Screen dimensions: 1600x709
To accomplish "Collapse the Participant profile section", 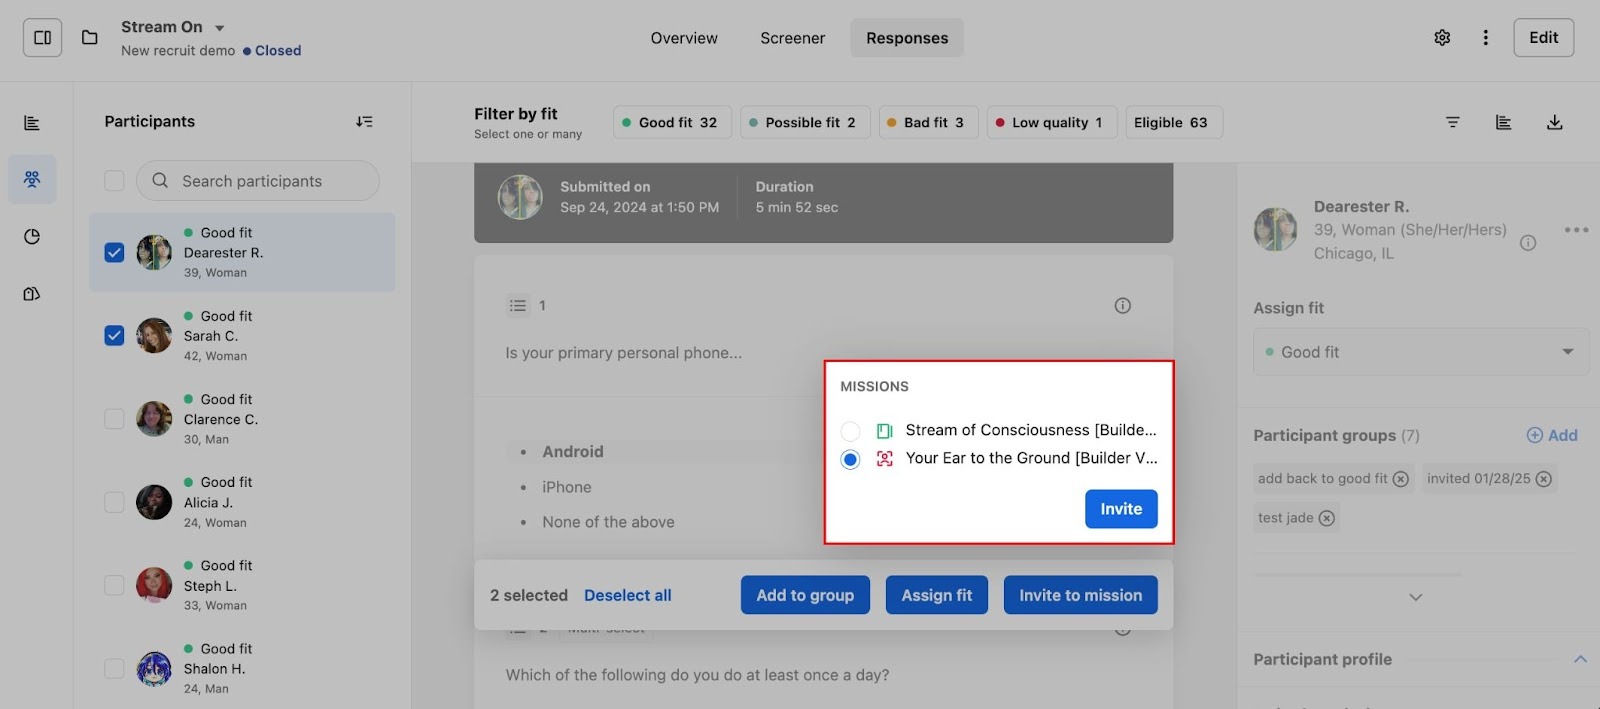I will 1580,659.
